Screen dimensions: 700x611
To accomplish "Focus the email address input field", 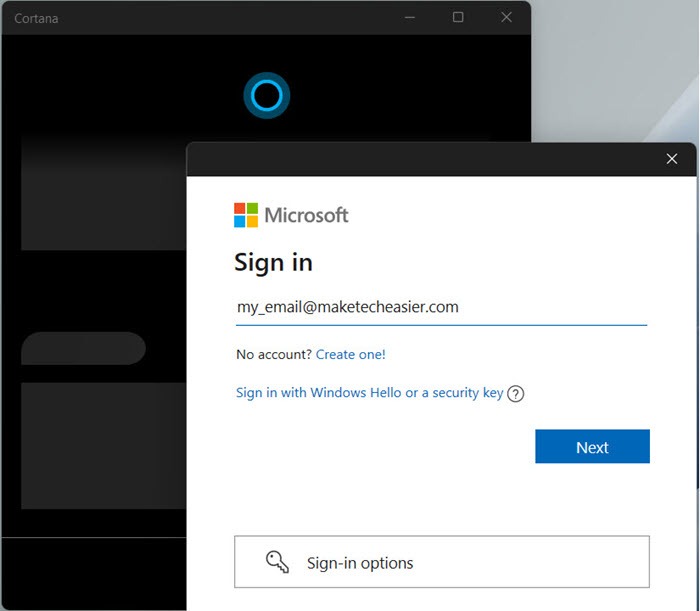I will tap(441, 308).
